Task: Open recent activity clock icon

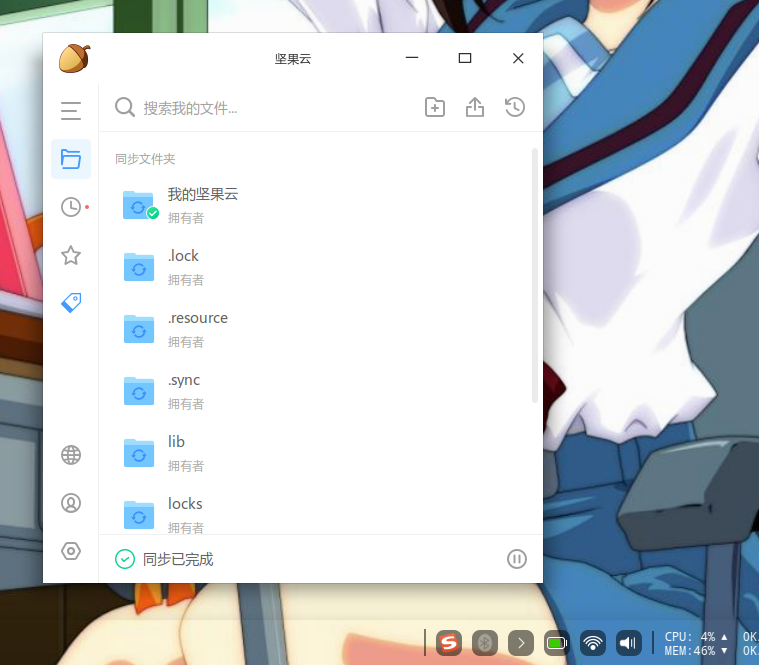Action: (x=71, y=207)
